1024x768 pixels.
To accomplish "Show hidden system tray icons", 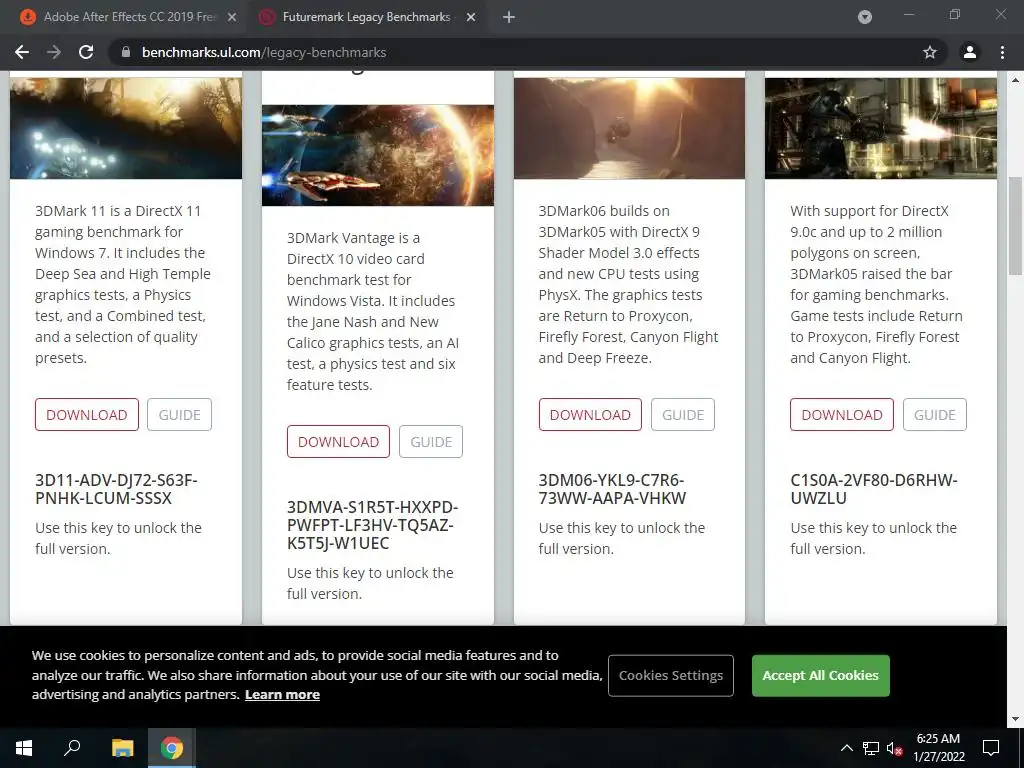I will (x=846, y=748).
